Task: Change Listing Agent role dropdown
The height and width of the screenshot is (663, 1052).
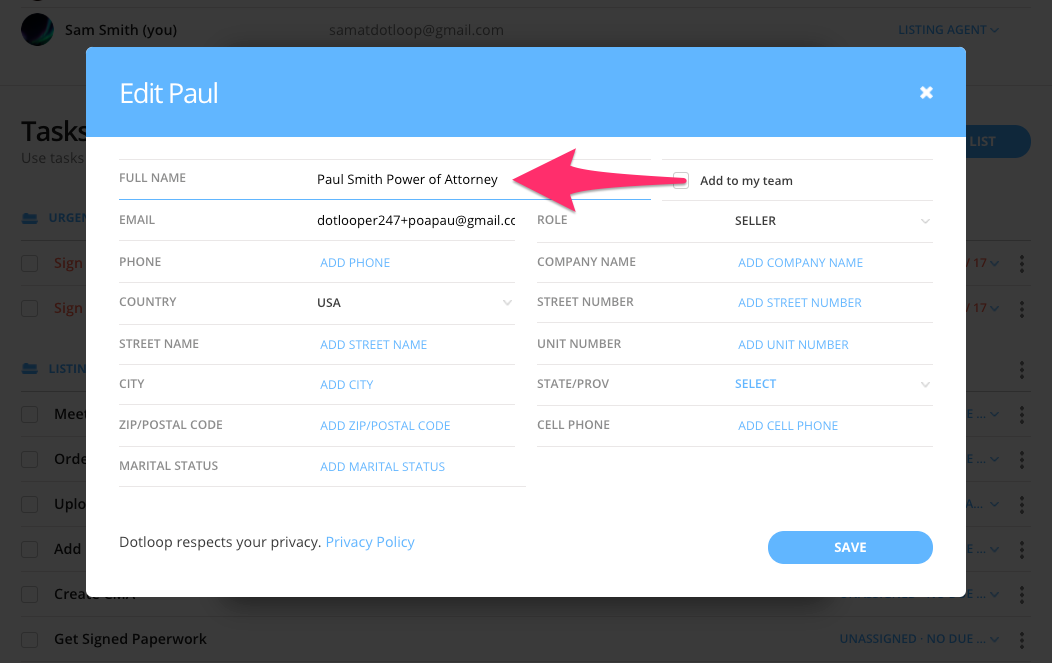Action: 948,30
